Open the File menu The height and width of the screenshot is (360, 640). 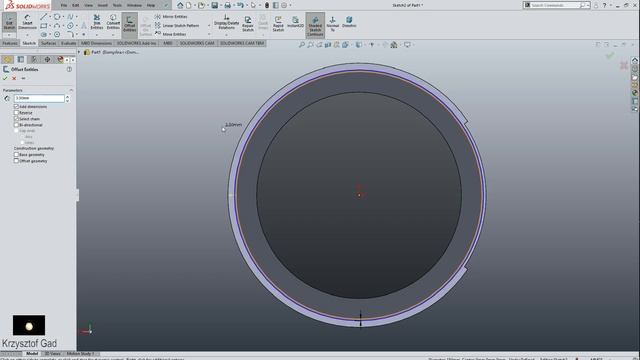click(64, 5)
